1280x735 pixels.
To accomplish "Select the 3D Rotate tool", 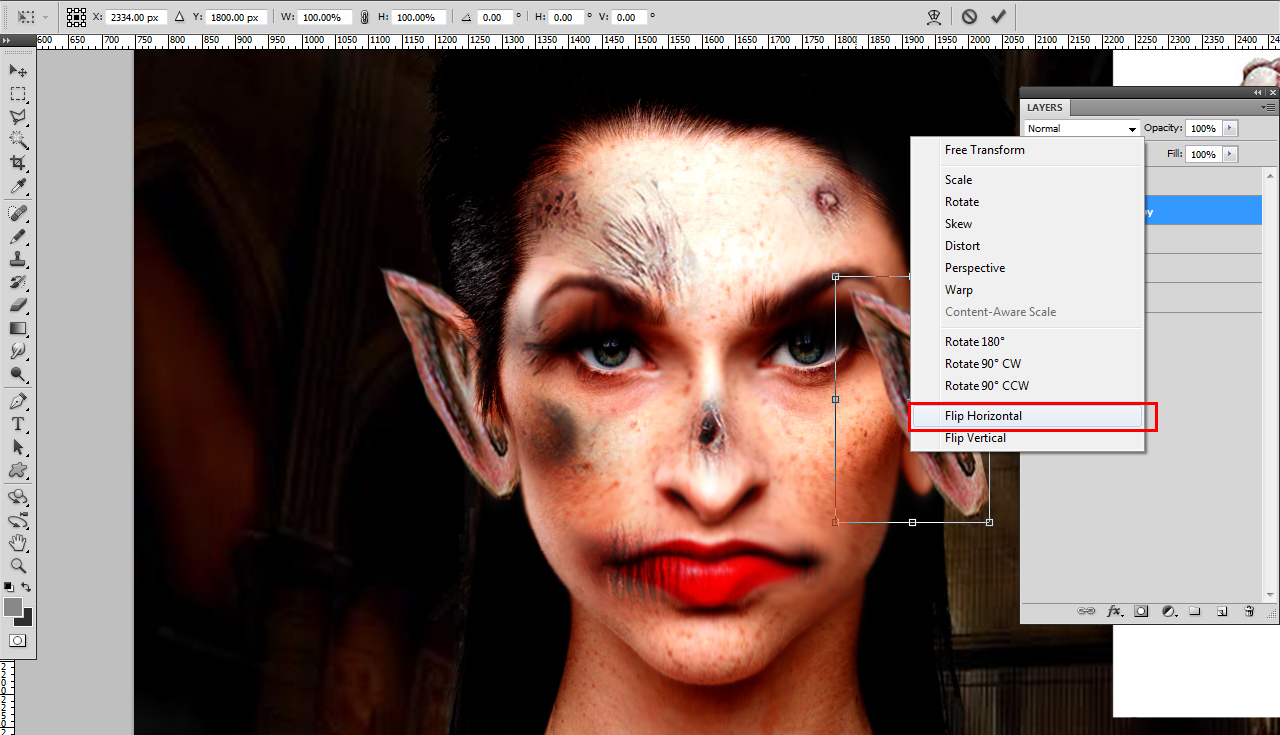I will click(x=18, y=497).
